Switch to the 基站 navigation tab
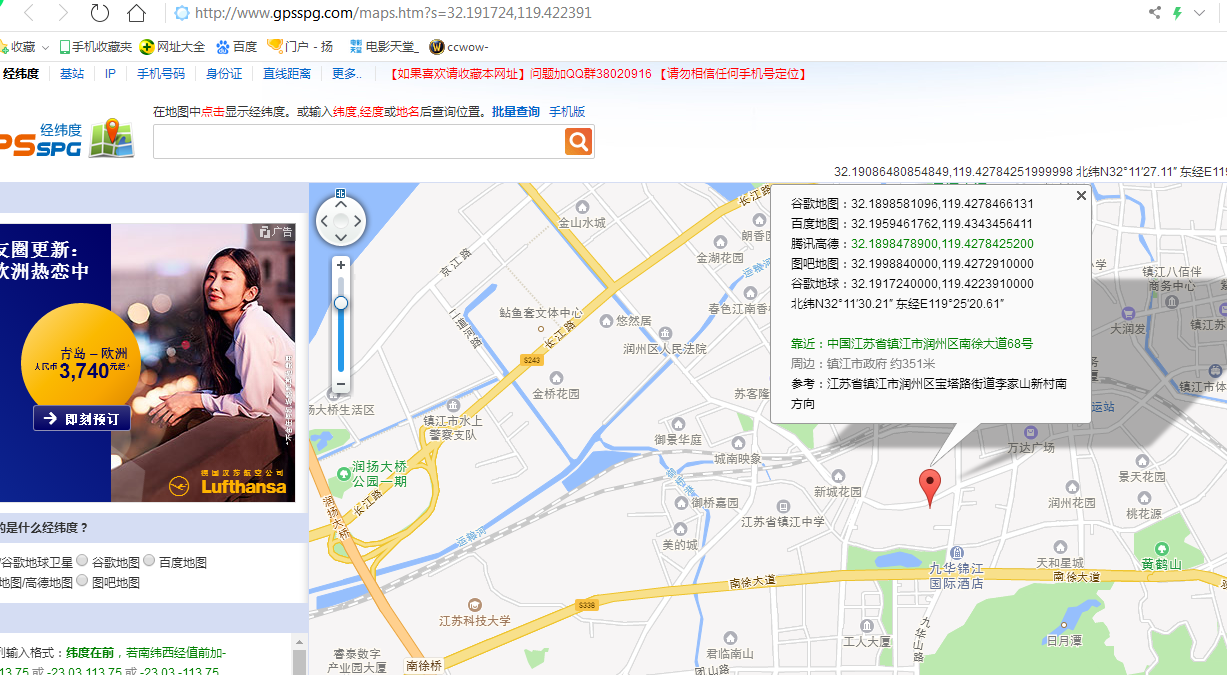Image resolution: width=1227 pixels, height=675 pixels. [x=72, y=74]
